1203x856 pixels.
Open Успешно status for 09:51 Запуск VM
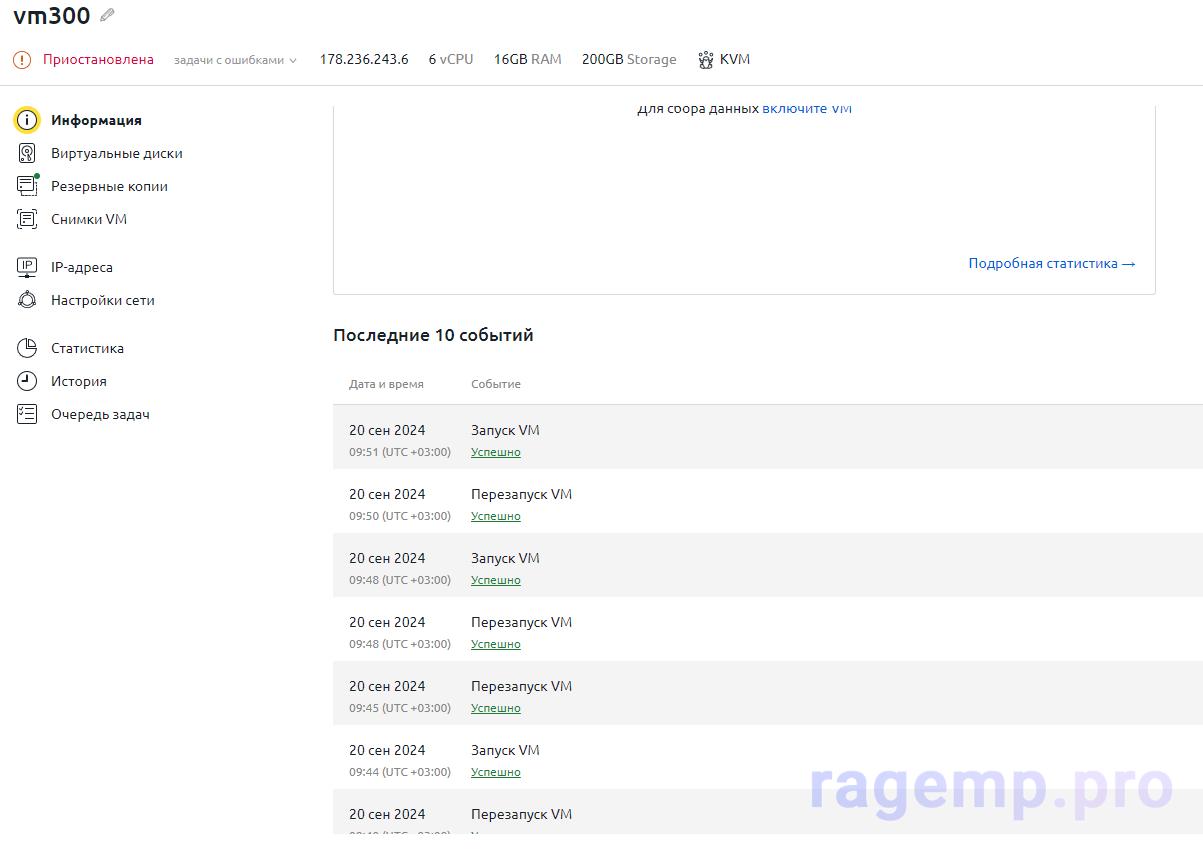pyautogui.click(x=496, y=452)
